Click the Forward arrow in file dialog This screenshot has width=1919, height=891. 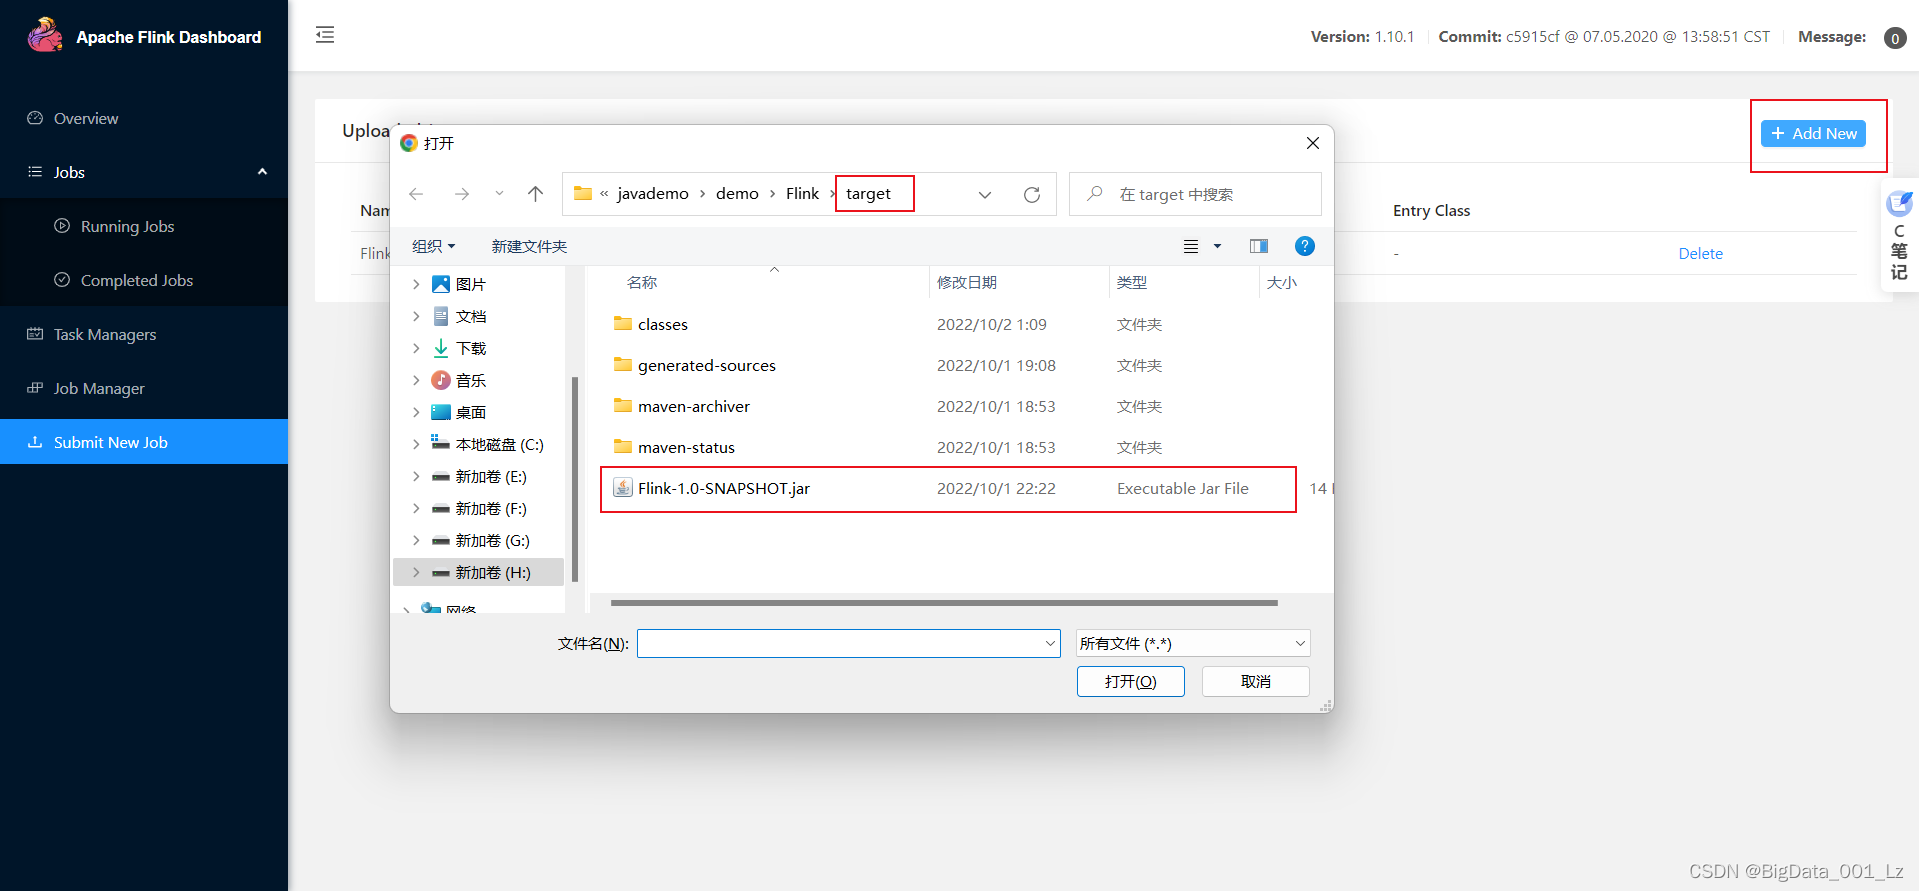tap(461, 194)
